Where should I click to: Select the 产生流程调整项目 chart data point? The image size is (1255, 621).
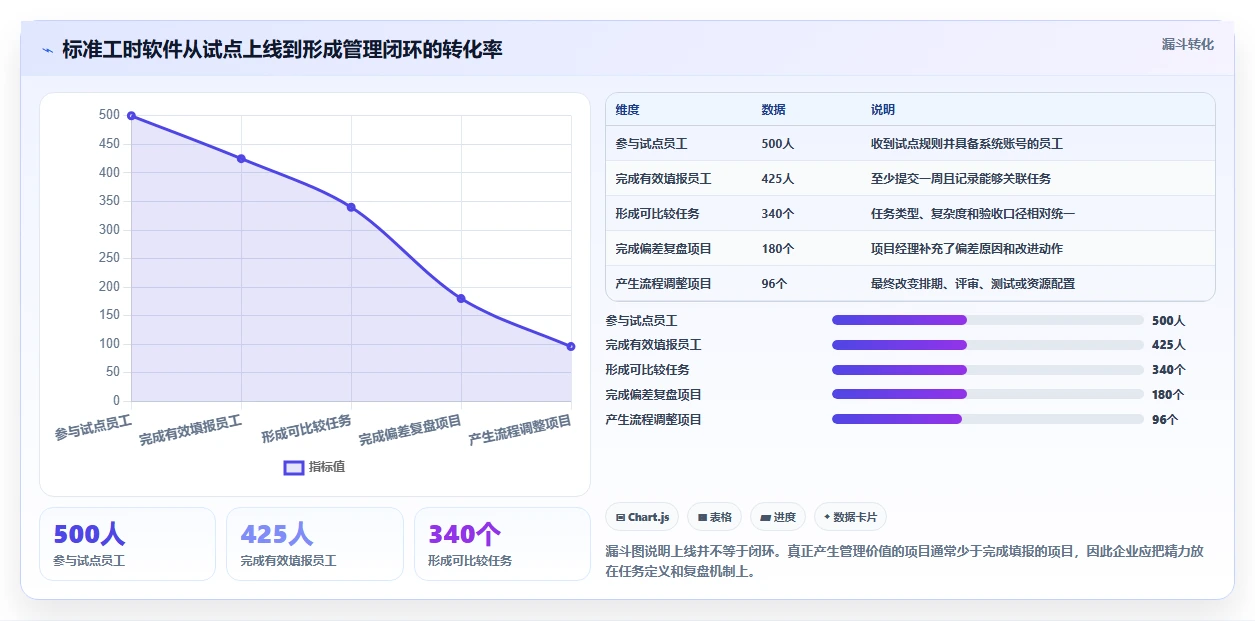(x=571, y=346)
